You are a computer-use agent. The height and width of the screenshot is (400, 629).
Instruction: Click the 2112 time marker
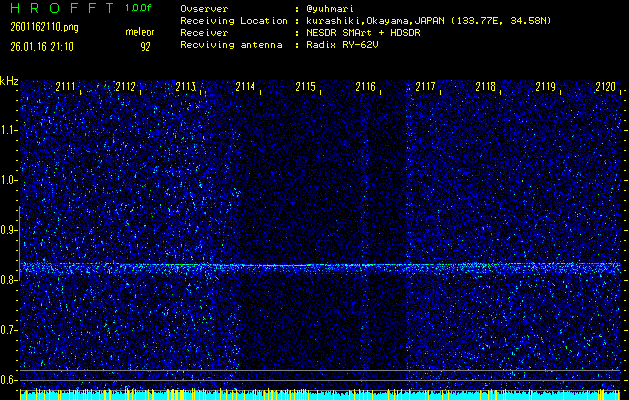pos(125,87)
